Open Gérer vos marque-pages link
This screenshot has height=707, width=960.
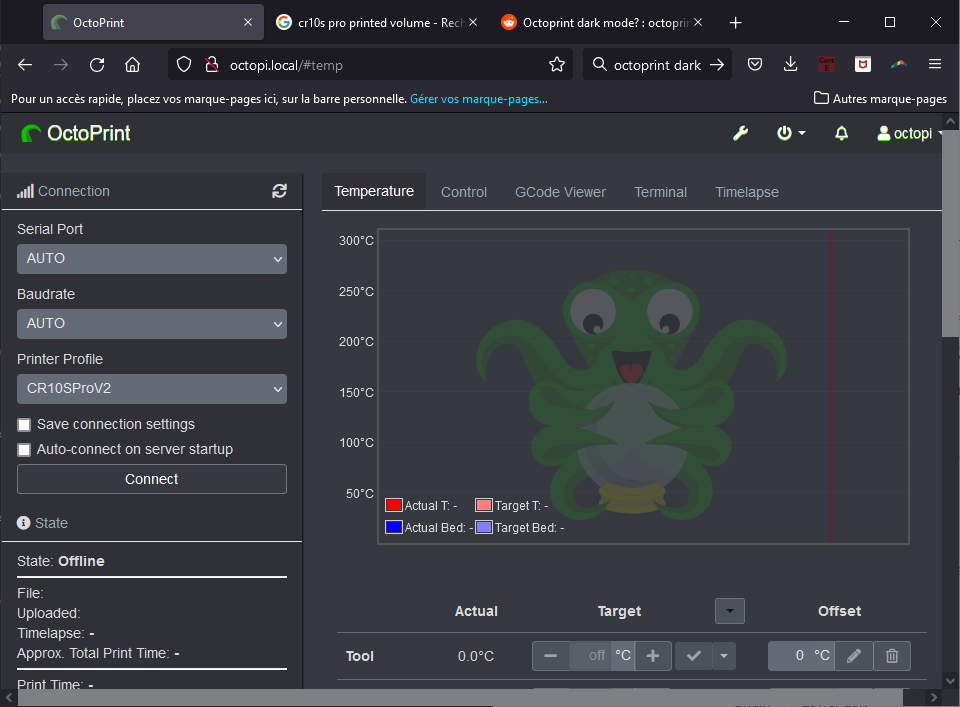click(479, 99)
